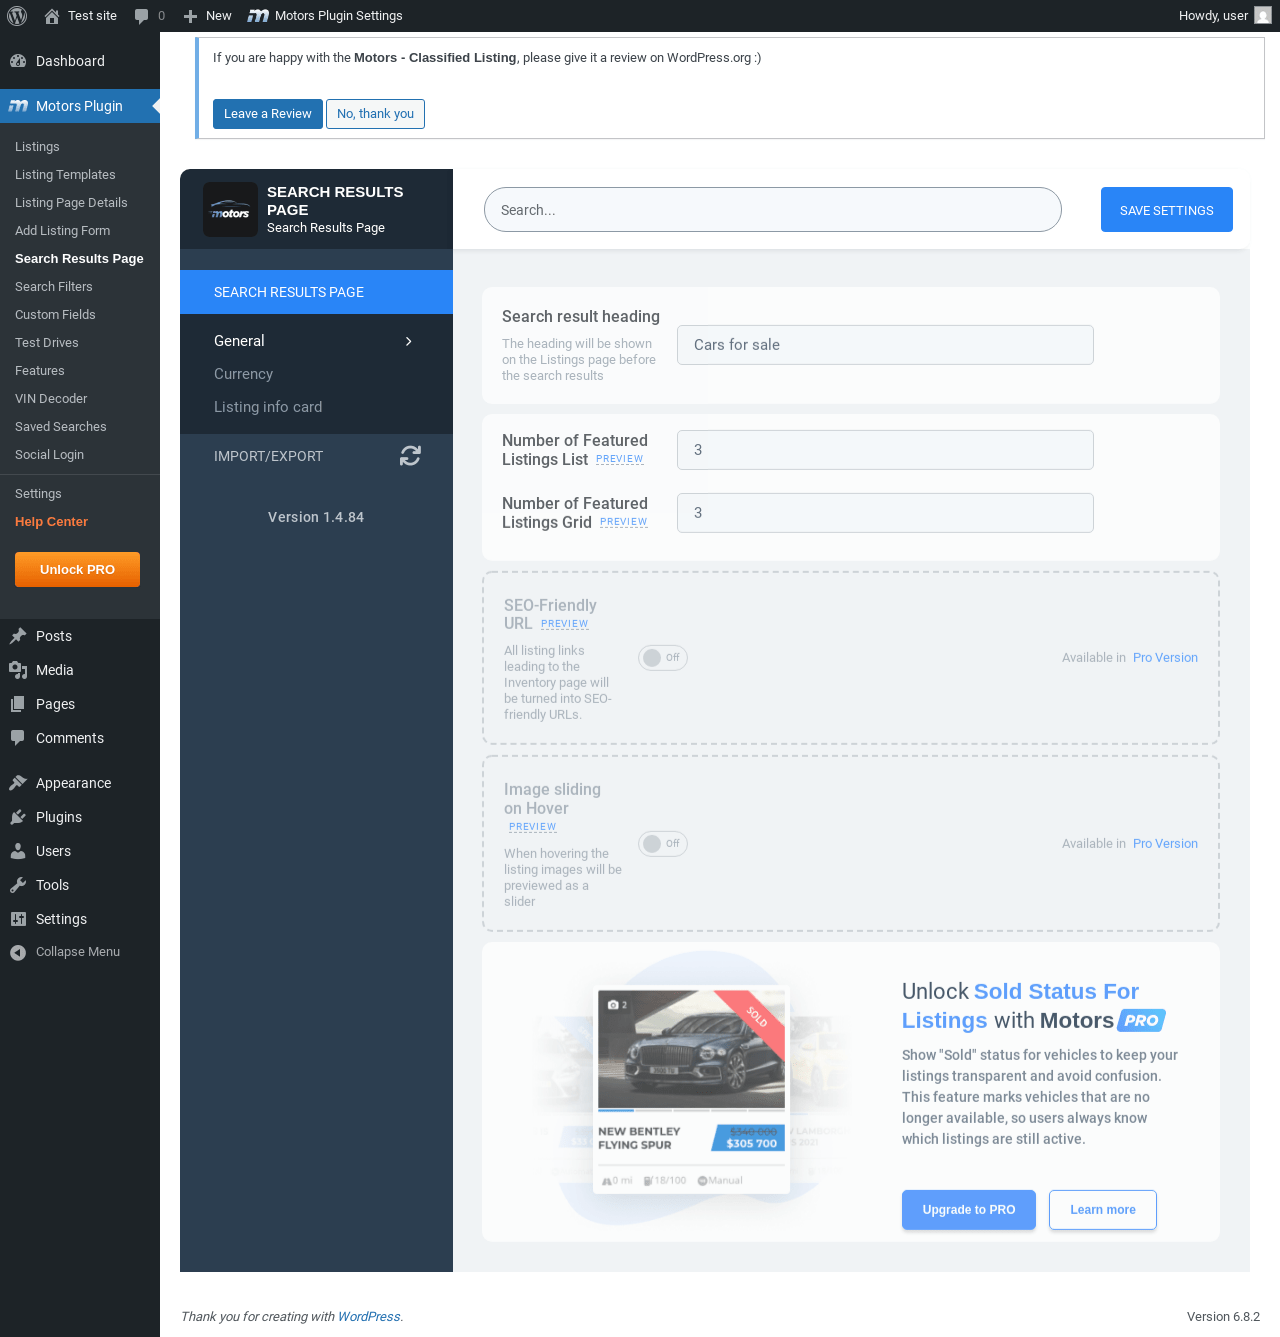Open the WordPress footer link
This screenshot has height=1337, width=1280.
click(x=369, y=1317)
